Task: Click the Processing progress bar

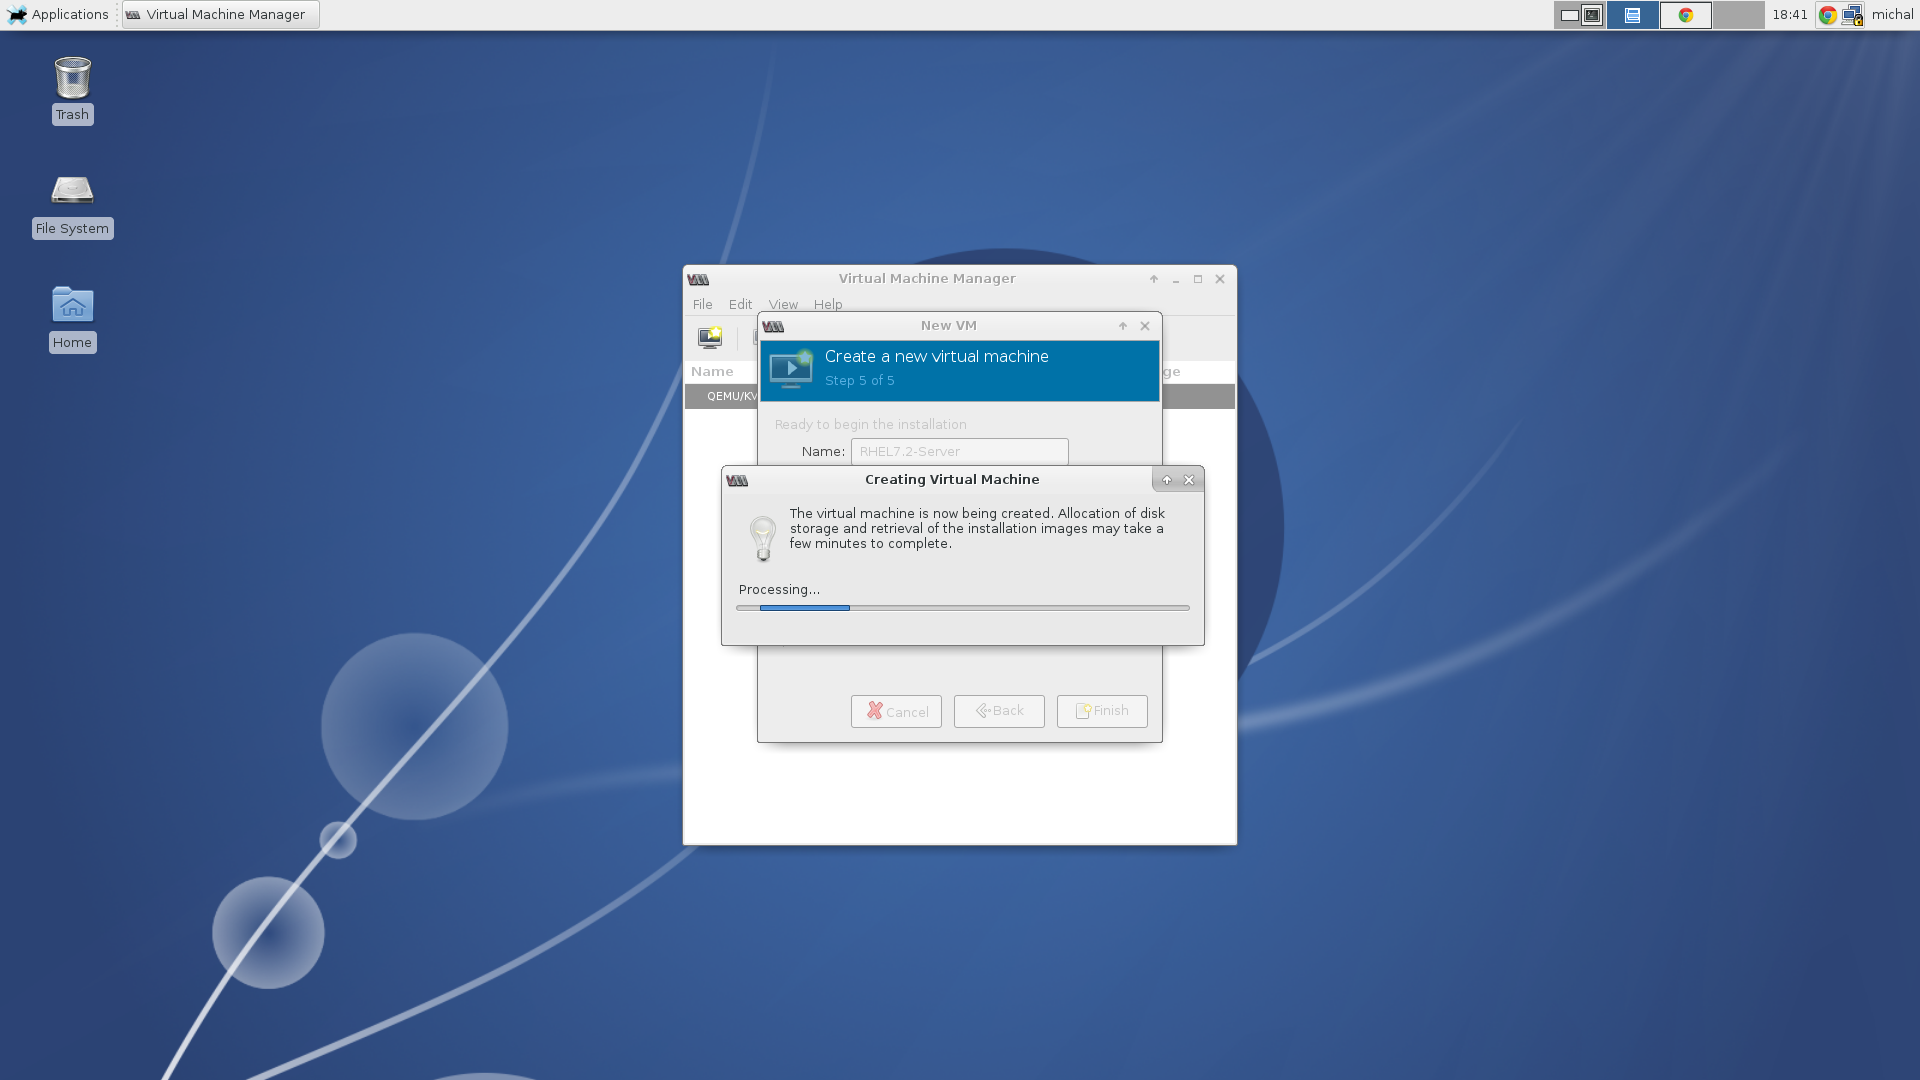Action: click(x=963, y=607)
